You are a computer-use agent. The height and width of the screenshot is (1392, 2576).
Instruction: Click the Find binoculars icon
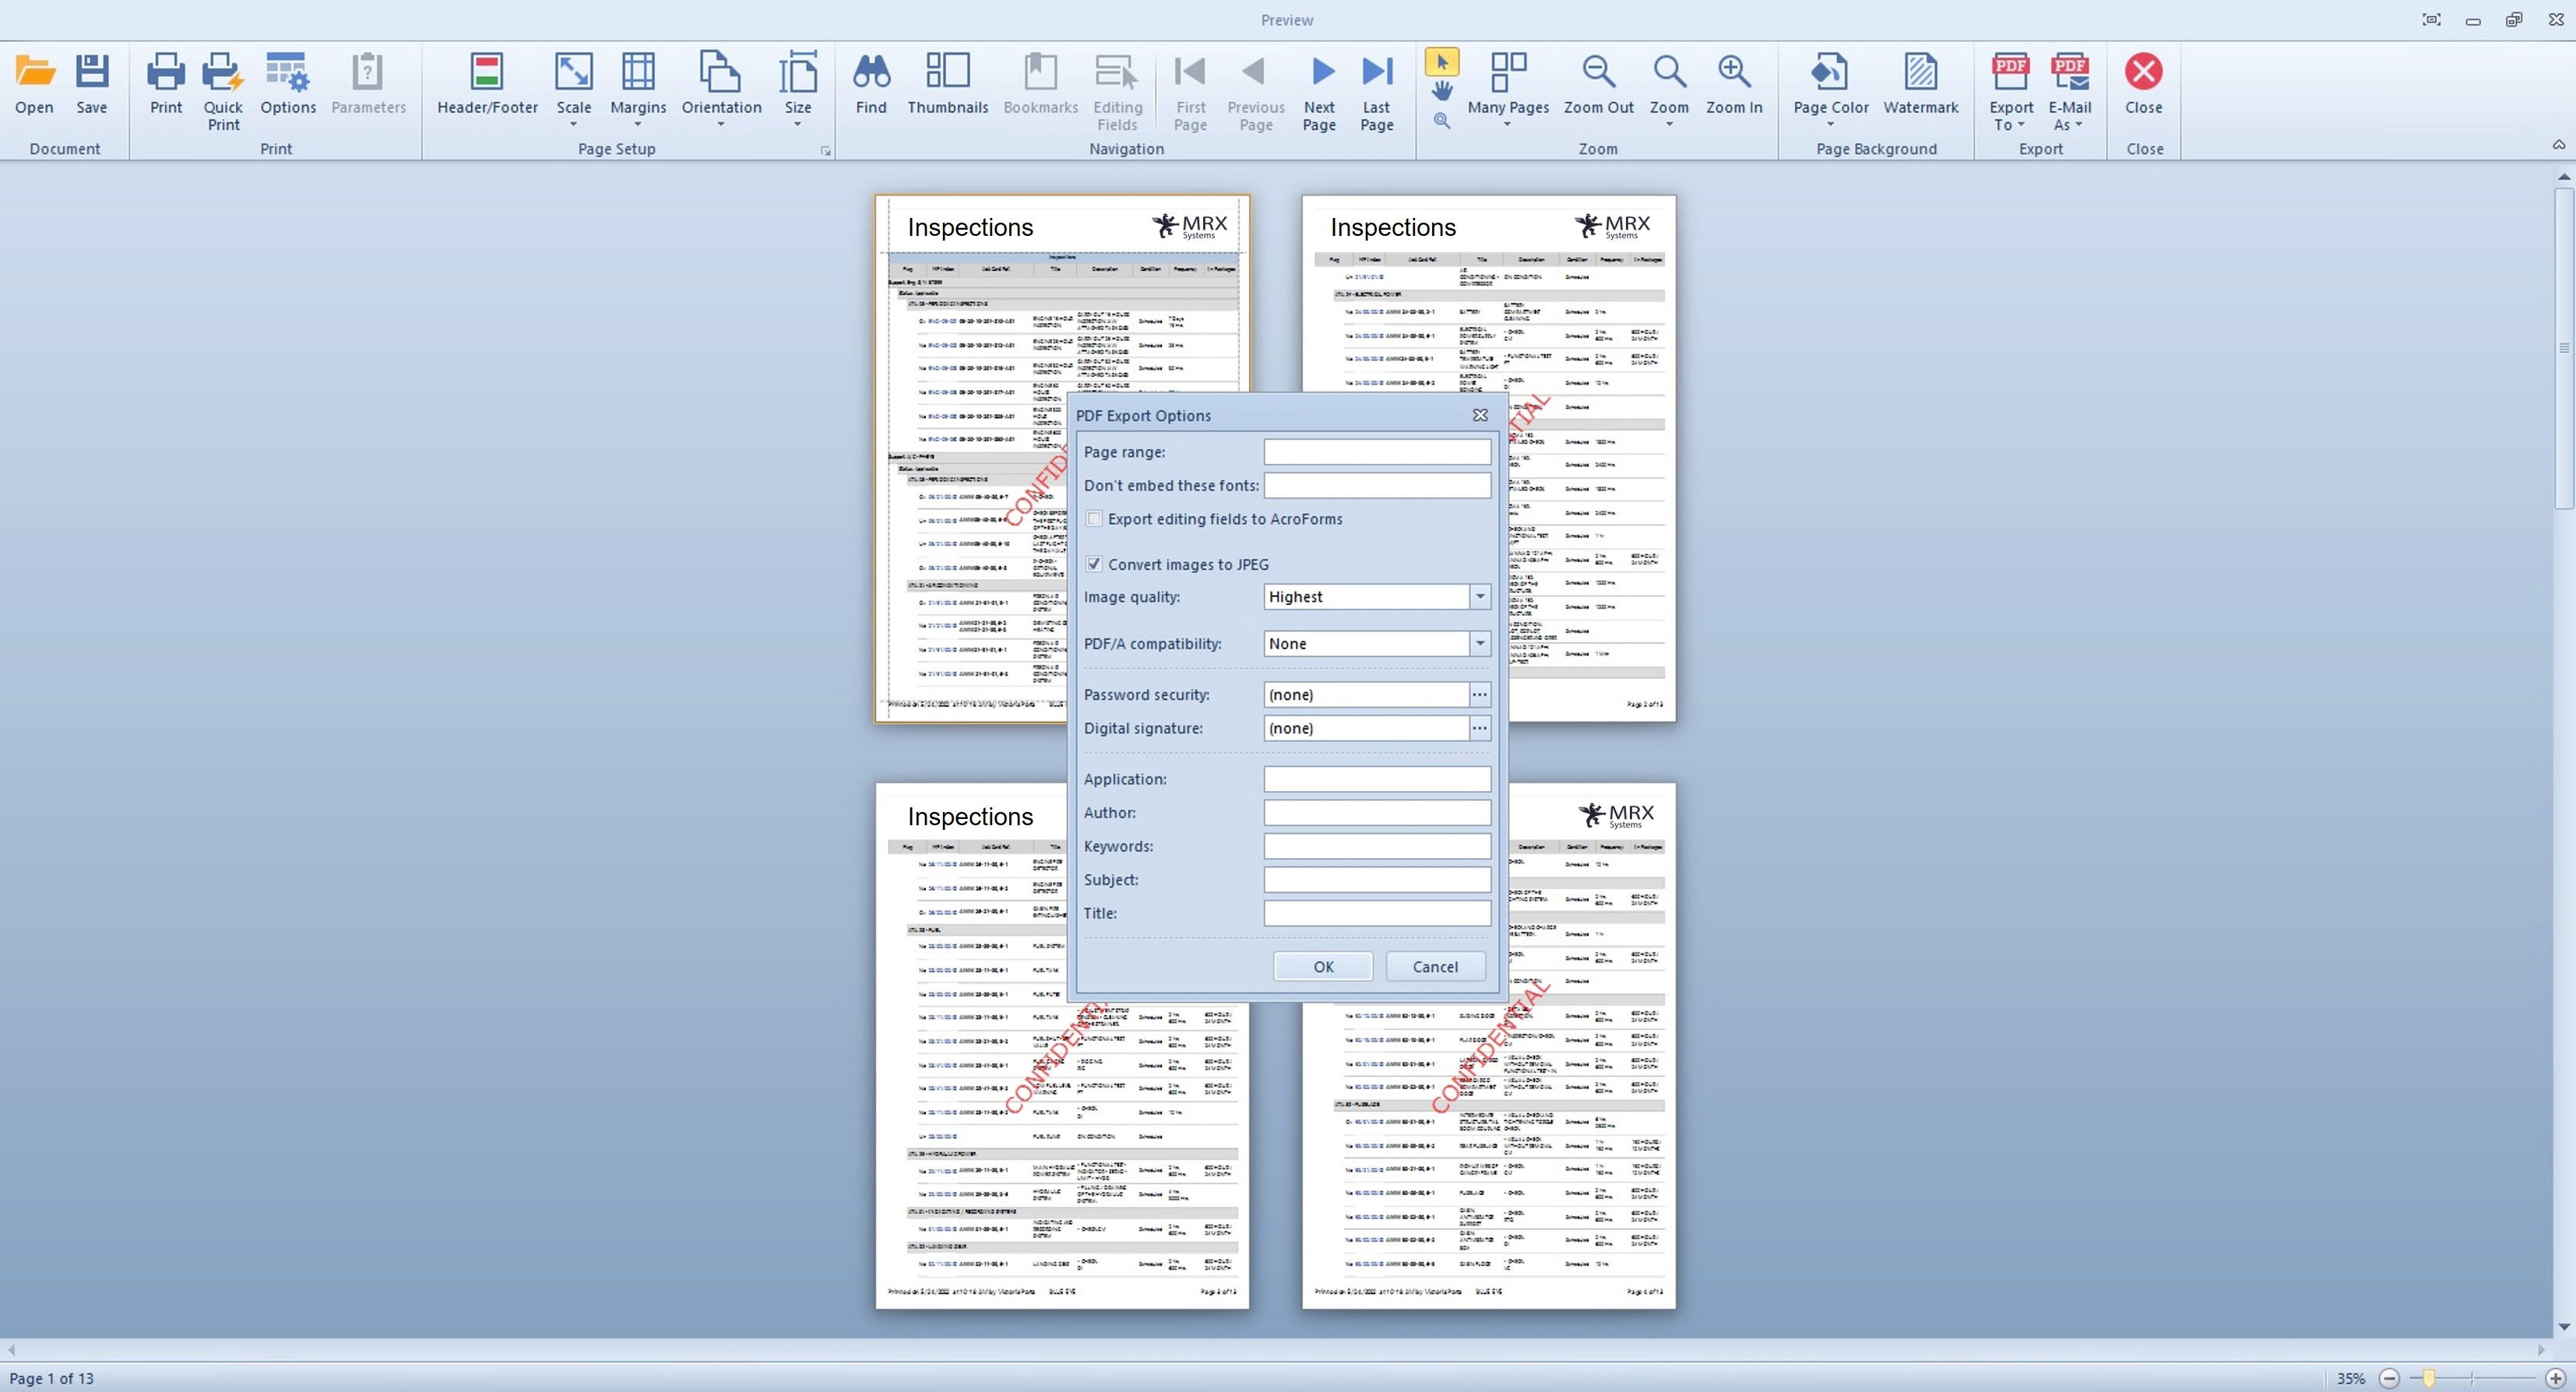click(871, 72)
